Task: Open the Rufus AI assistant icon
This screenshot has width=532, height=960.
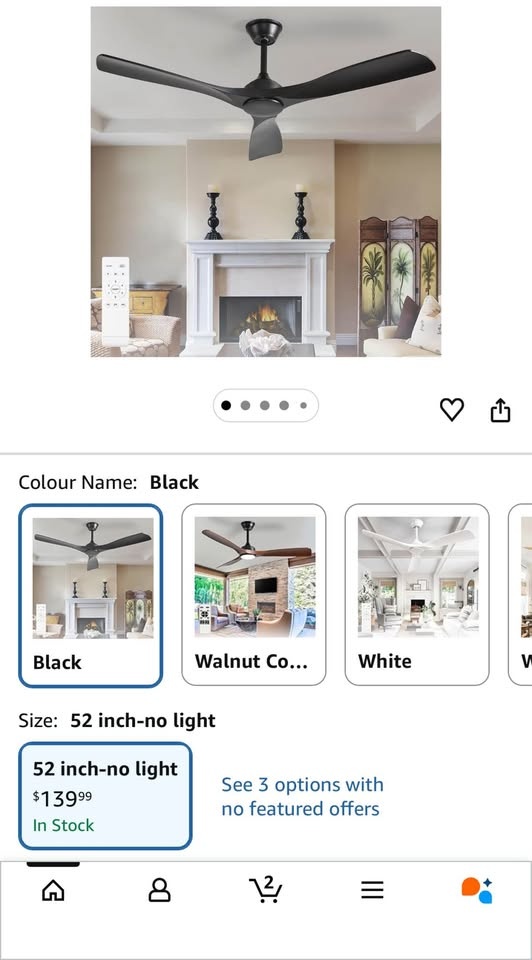Action: click(477, 890)
